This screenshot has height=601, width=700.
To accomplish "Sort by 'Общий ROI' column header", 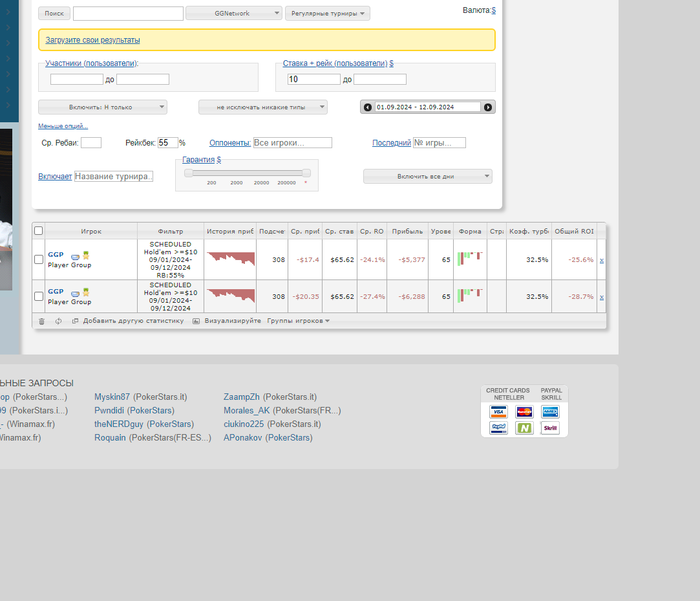I will 574,231.
